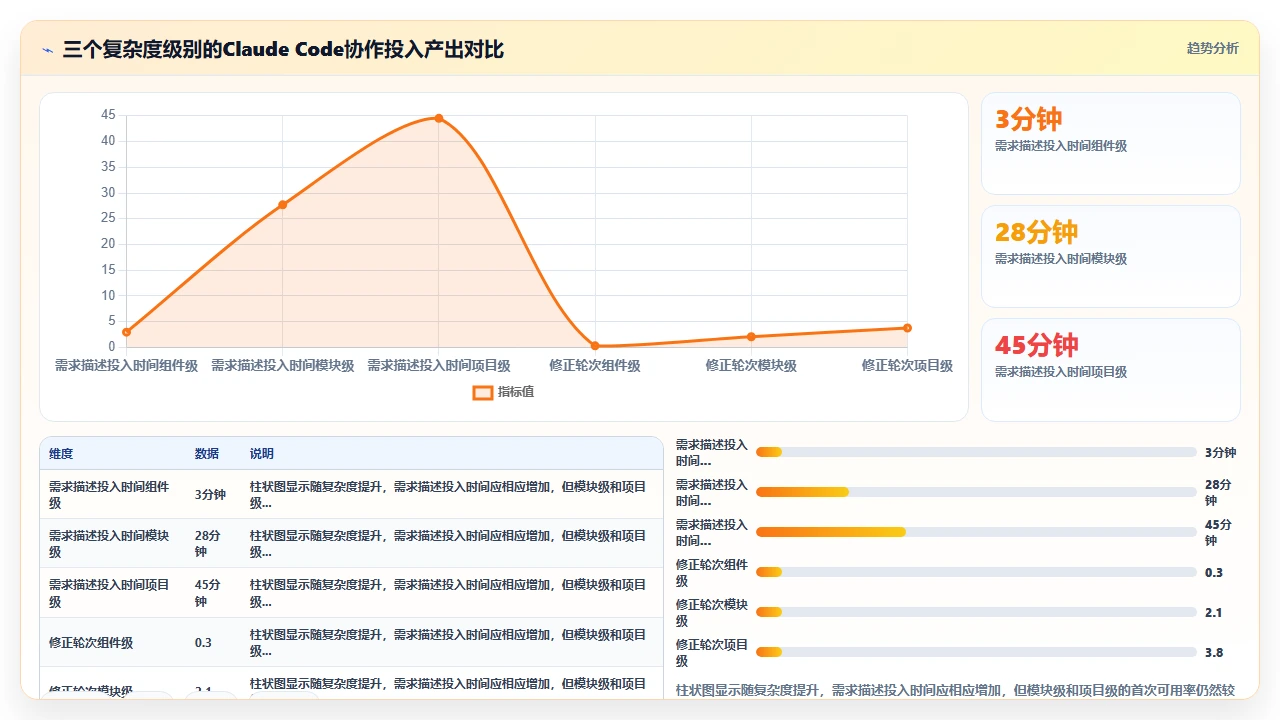Click the progress bar for 修正轮次模块级

pos(976,612)
